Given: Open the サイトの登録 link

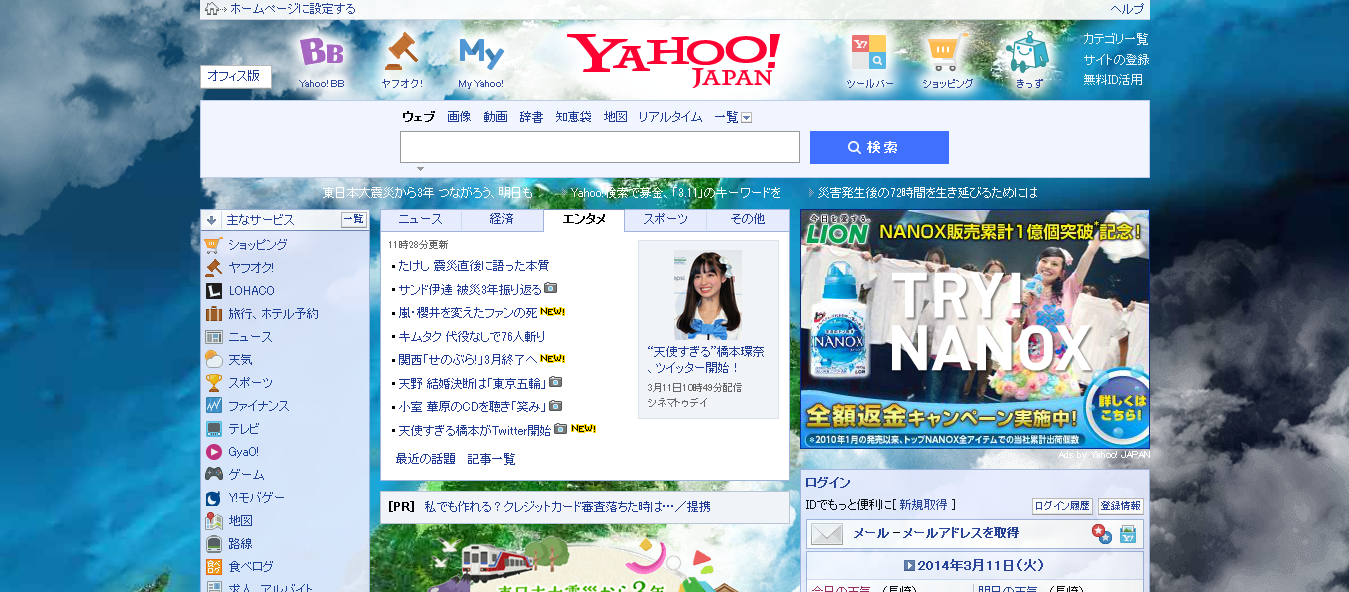Looking at the screenshot, I should point(1116,60).
